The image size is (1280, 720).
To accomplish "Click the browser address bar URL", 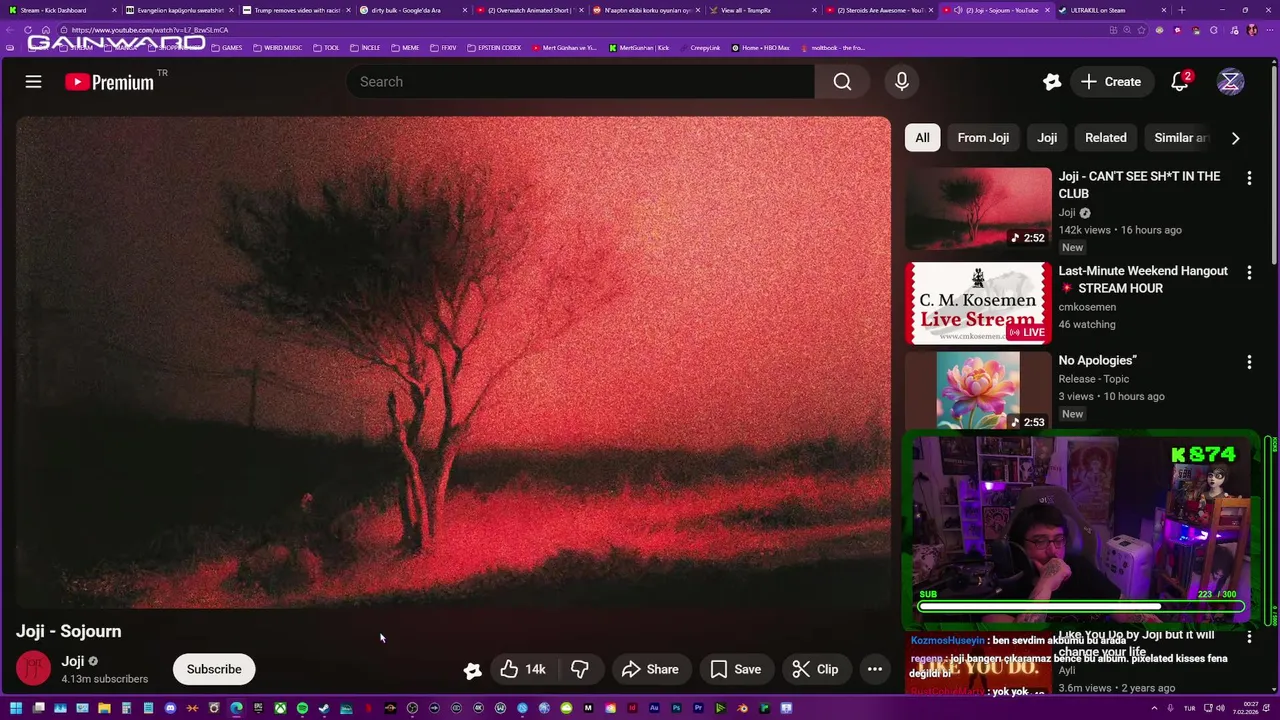I will point(150,30).
